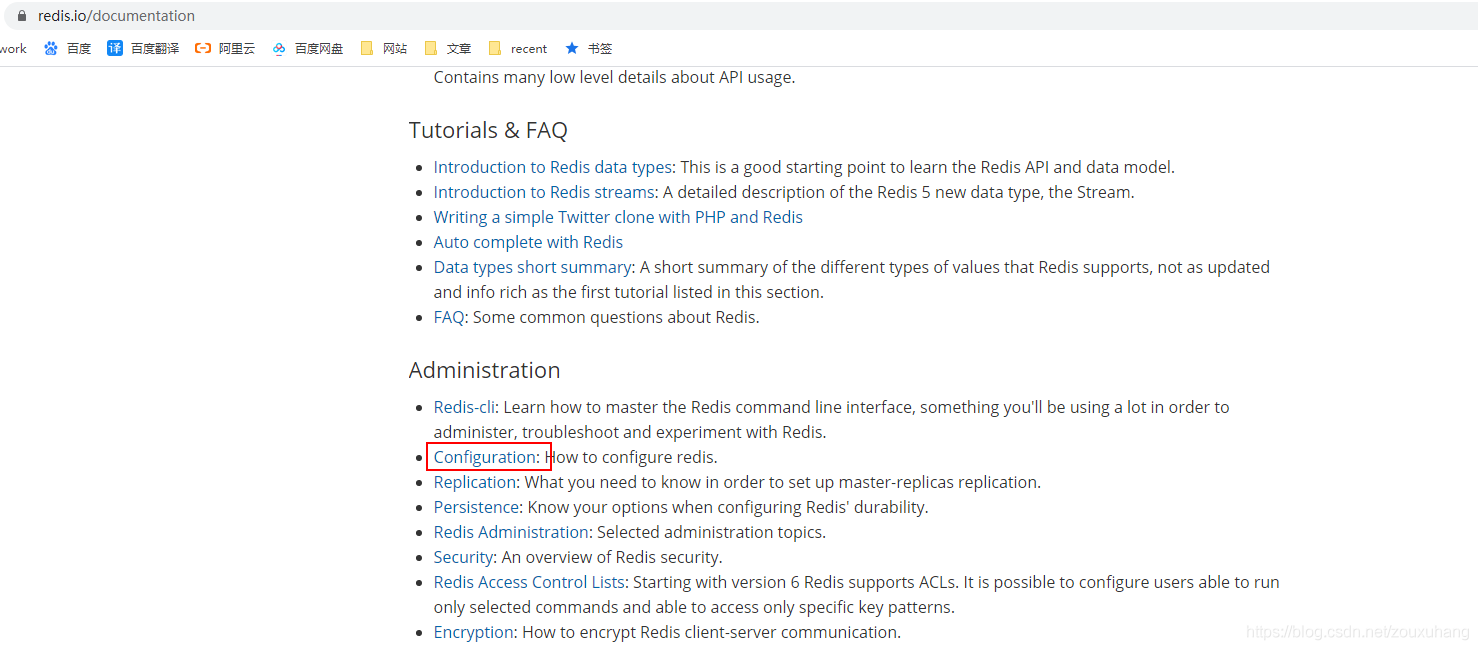Open the Baidu Translate bookmark icon
The width and height of the screenshot is (1478, 650).
113,47
